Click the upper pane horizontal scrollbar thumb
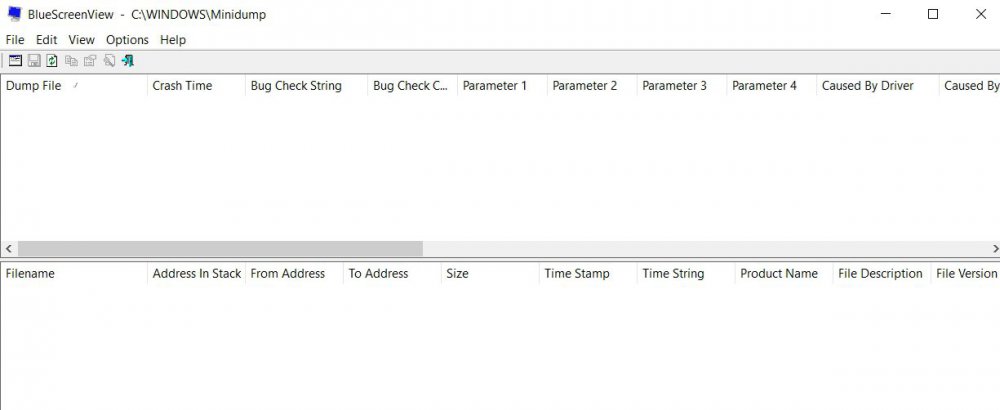Viewport: 1000px width, 410px height. (x=220, y=249)
